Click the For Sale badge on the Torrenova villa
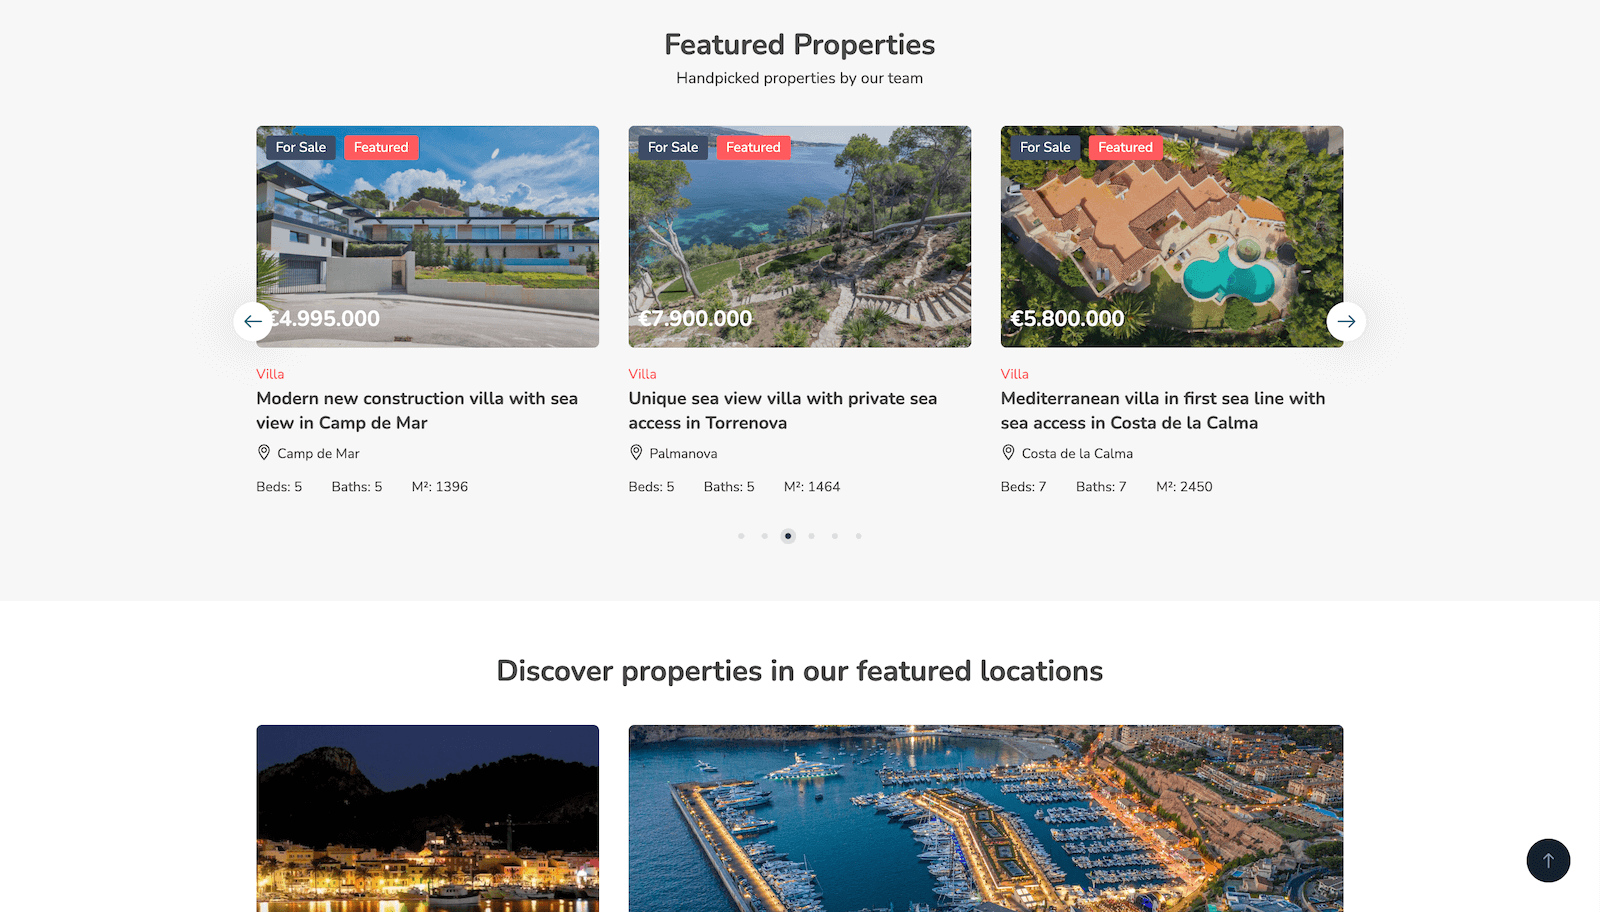Screen dimensions: 1600x912 coord(672,147)
